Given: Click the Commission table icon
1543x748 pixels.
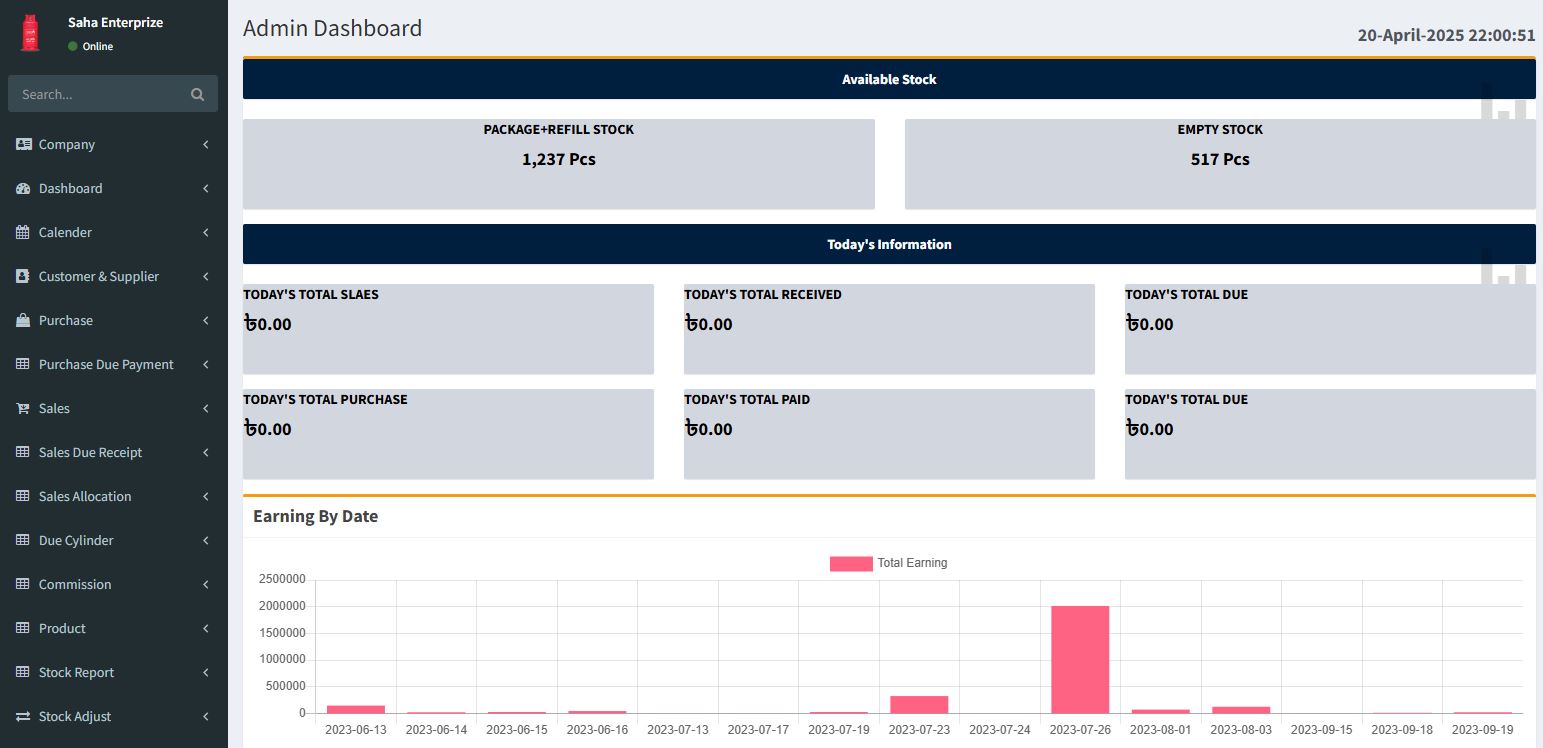Looking at the screenshot, I should pyautogui.click(x=23, y=584).
